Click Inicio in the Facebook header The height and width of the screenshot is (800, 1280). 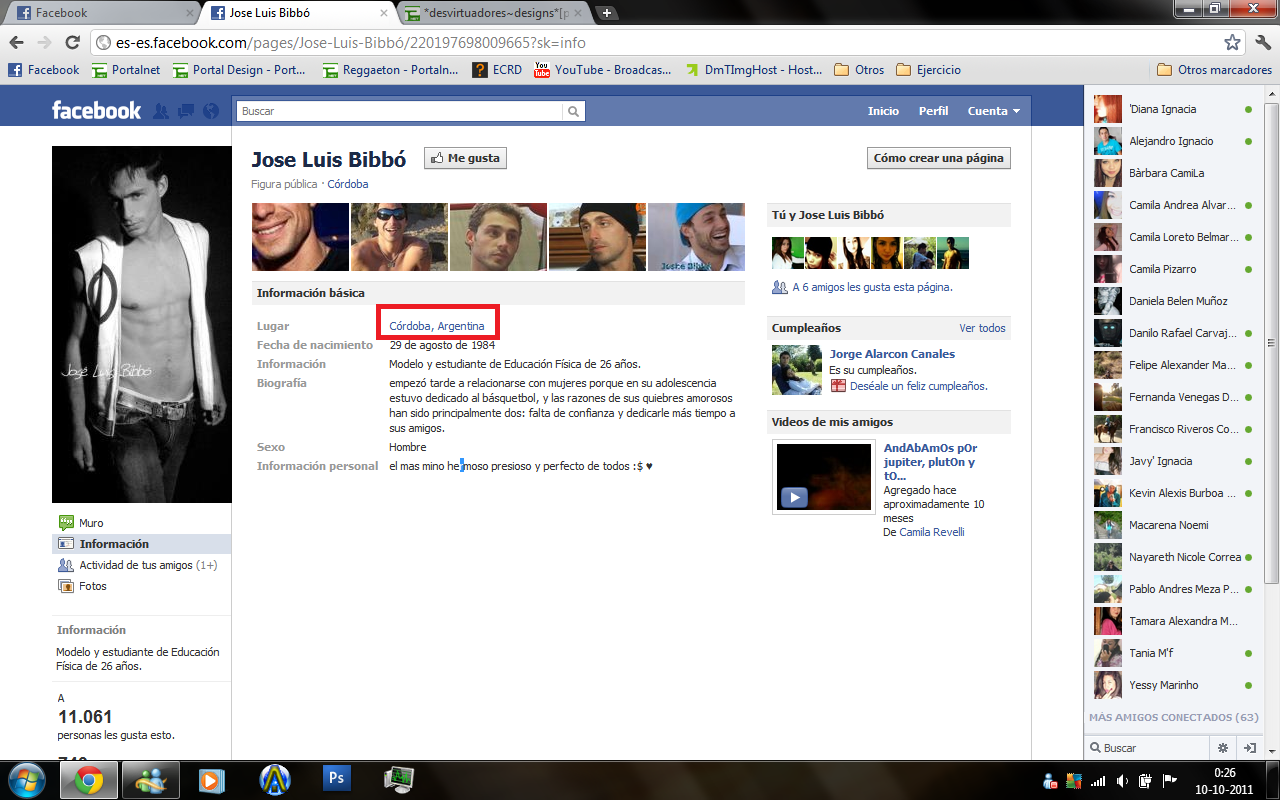coord(883,111)
